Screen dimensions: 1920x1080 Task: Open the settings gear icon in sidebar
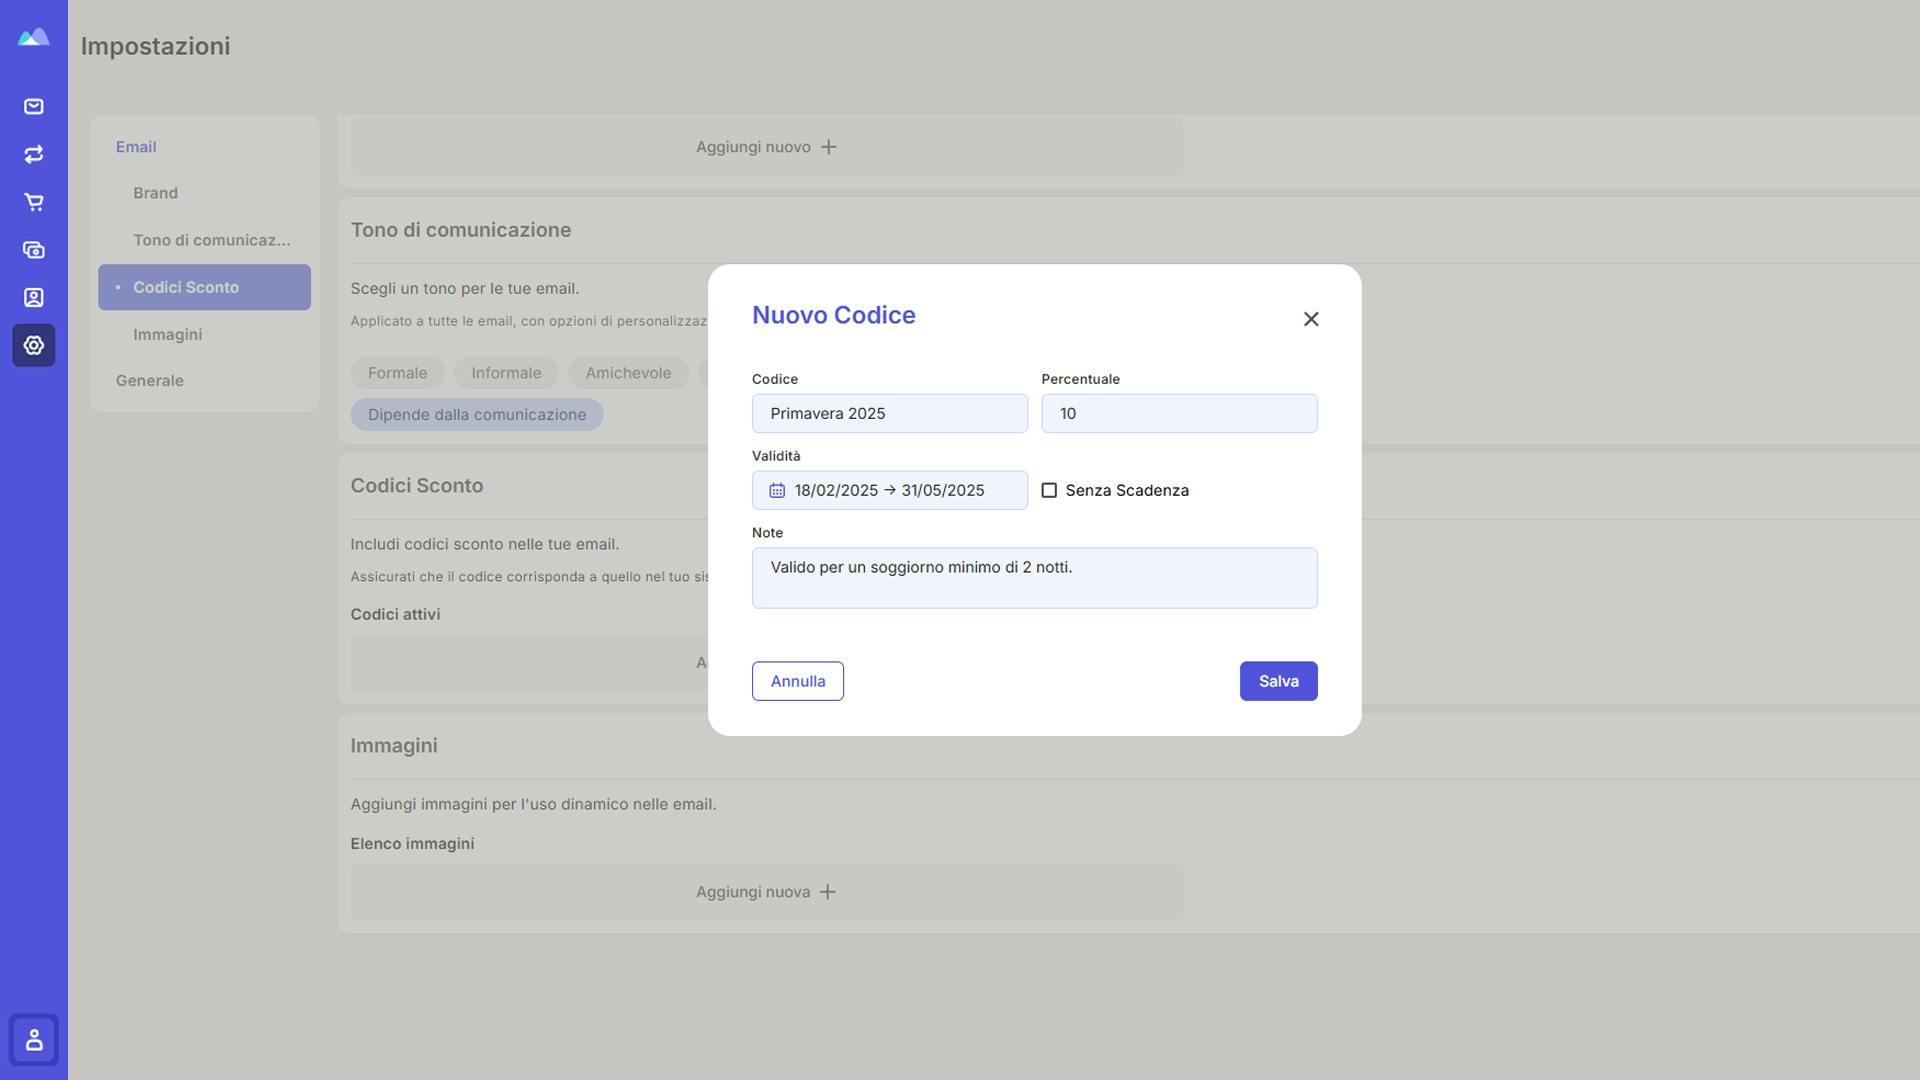(33, 345)
